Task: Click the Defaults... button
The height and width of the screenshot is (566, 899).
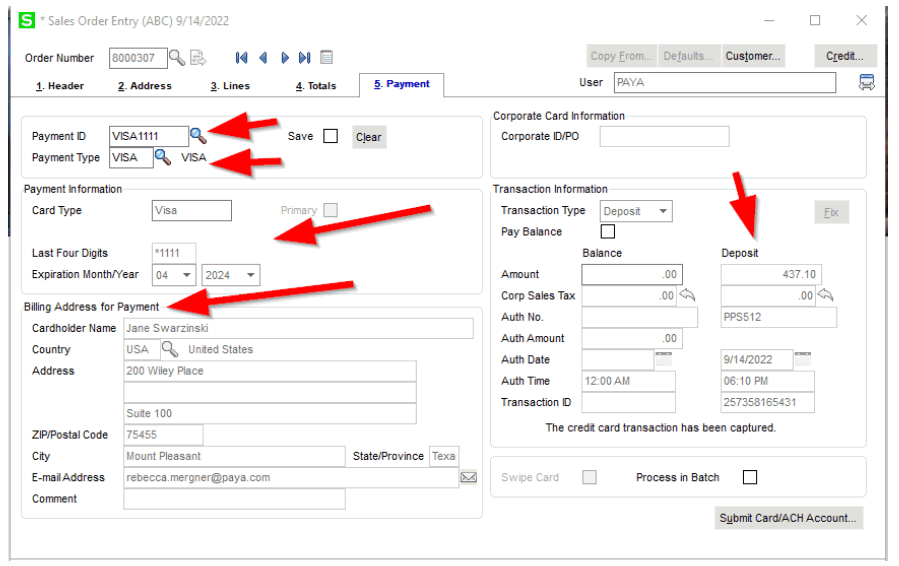Action: point(689,56)
